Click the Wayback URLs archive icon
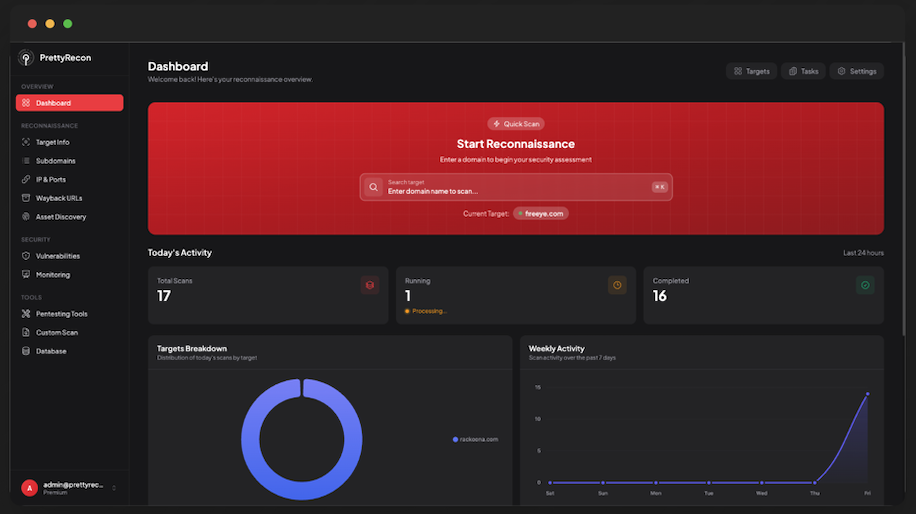This screenshot has height=514, width=916. pos(26,198)
